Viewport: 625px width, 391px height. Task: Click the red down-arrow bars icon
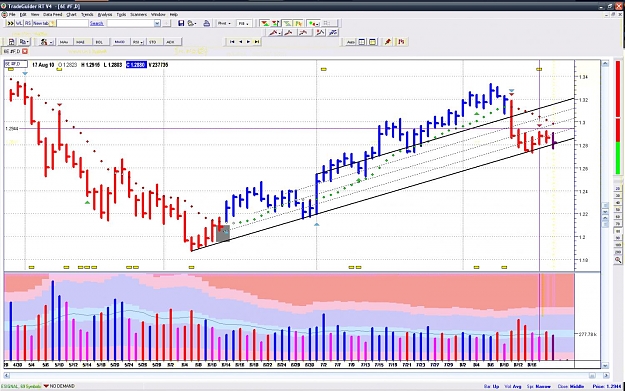click(275, 24)
